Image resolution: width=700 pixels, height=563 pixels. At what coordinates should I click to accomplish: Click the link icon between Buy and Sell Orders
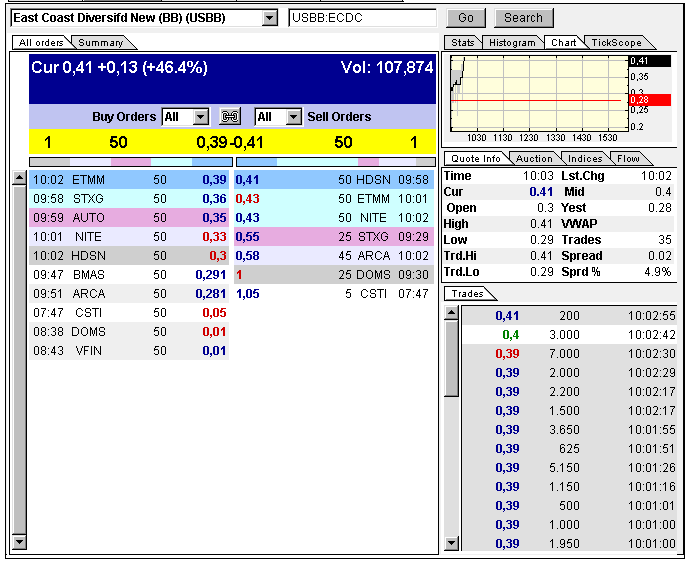(231, 117)
